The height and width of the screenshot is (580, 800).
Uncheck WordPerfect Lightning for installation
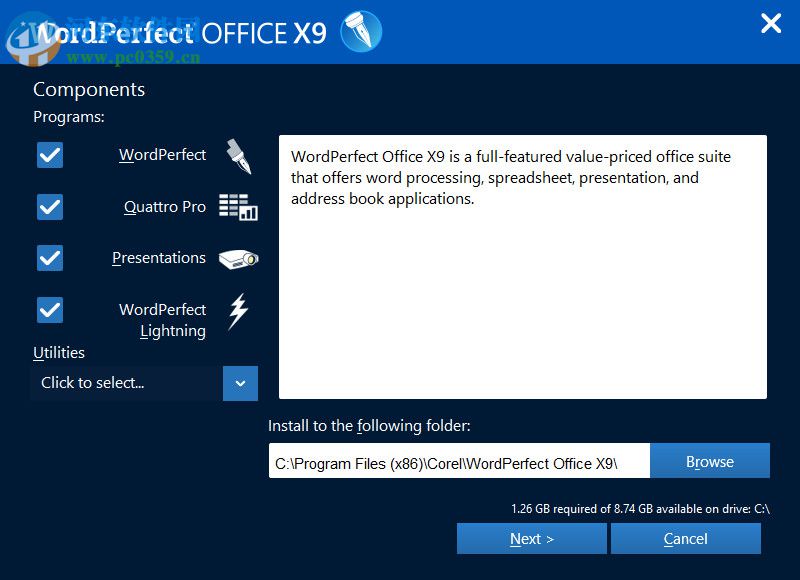point(49,310)
